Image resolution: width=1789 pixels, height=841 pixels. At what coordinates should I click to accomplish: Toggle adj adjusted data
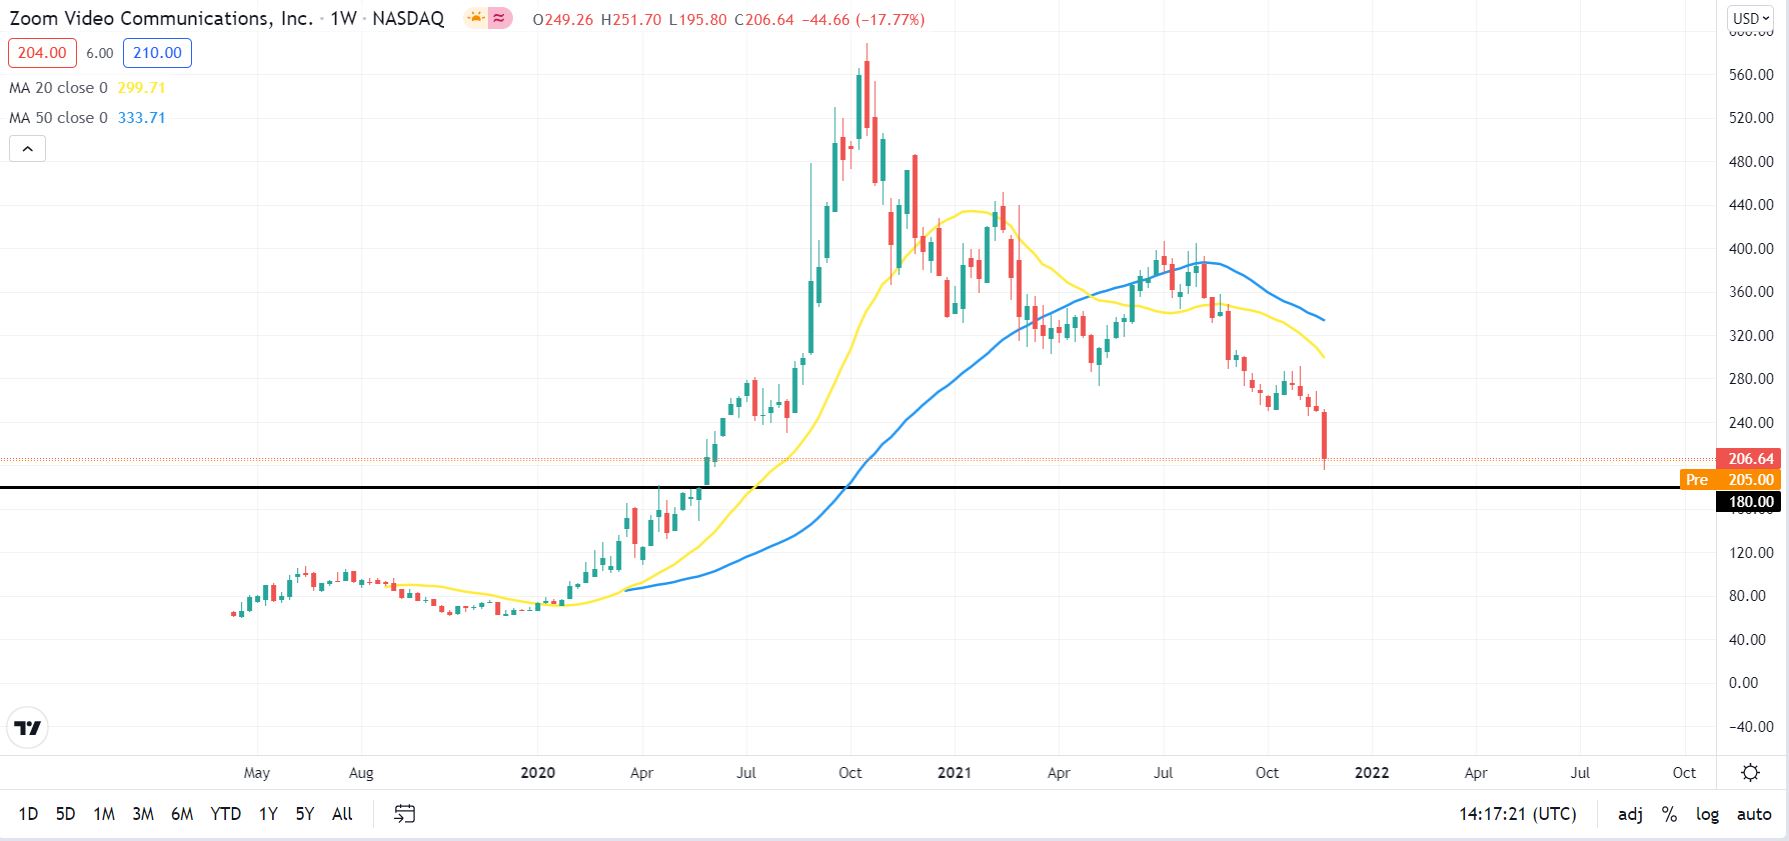(1630, 814)
